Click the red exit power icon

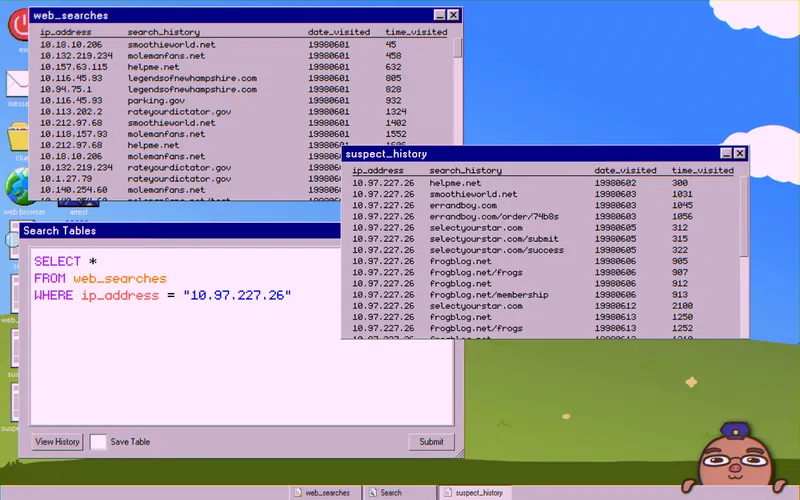click(x=19, y=24)
